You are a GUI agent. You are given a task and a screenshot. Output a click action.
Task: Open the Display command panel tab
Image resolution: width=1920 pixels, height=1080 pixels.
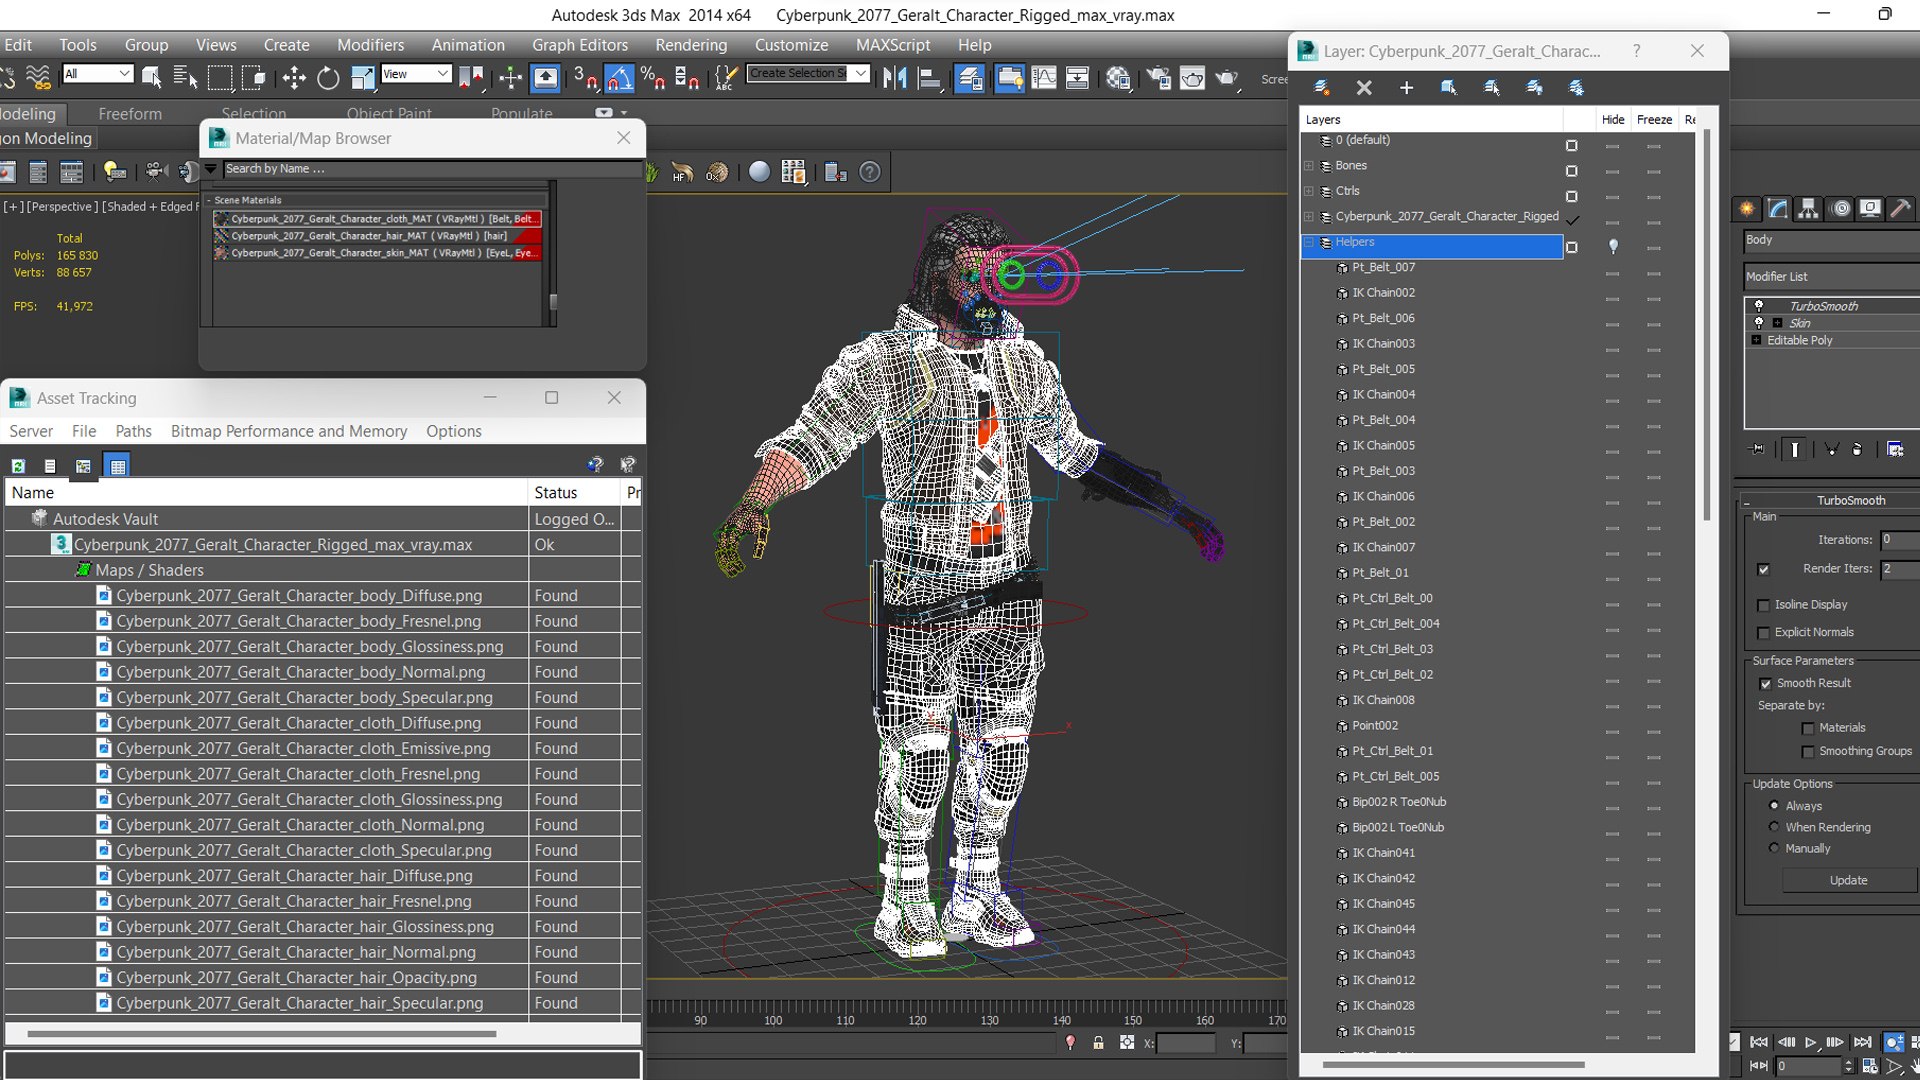(x=1870, y=208)
